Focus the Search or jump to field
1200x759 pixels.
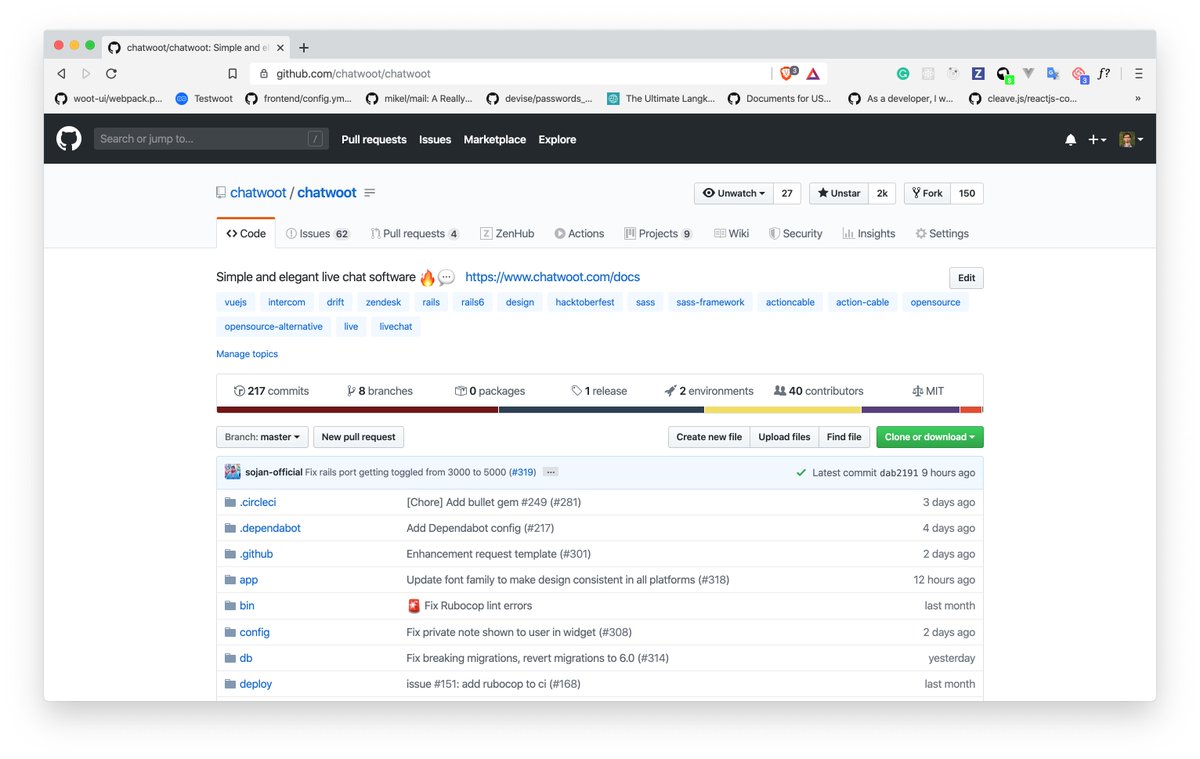click(x=211, y=139)
